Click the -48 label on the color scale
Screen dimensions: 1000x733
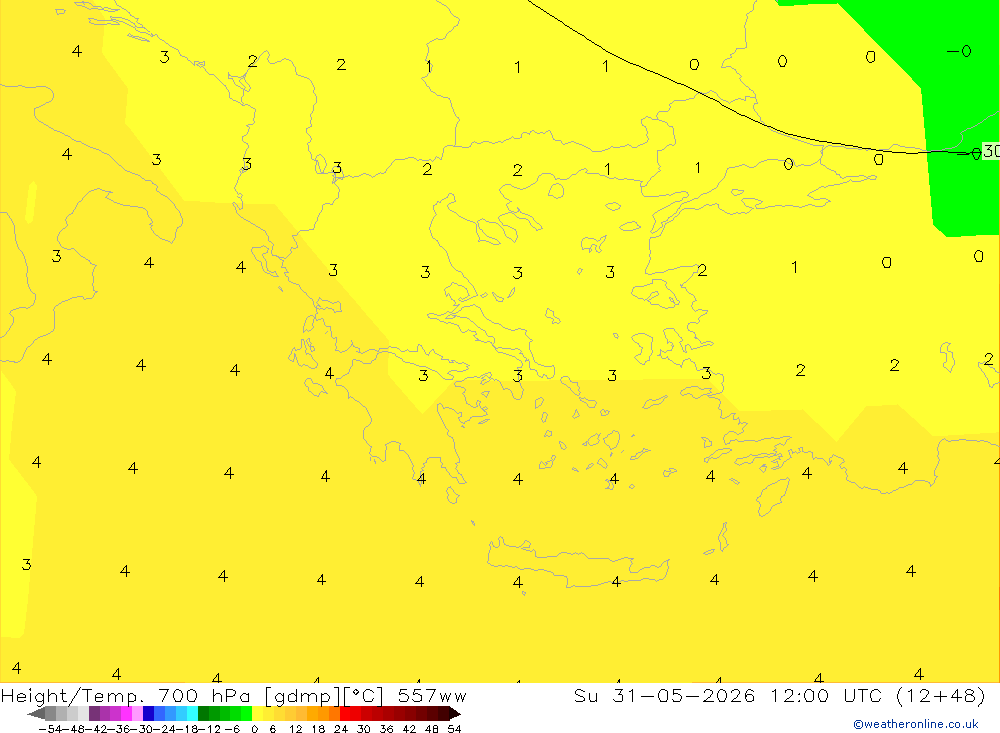click(x=73, y=729)
